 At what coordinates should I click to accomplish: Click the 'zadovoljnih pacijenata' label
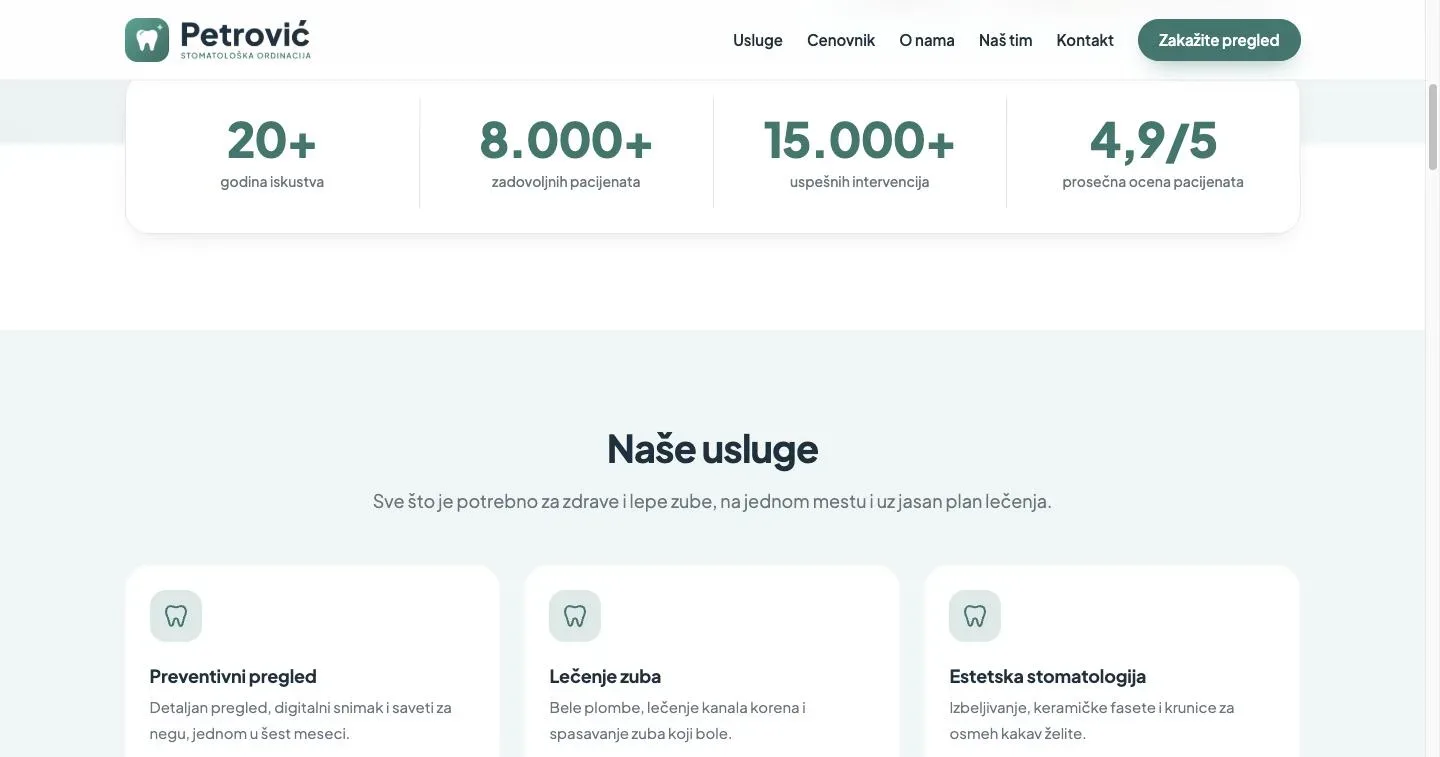566,182
